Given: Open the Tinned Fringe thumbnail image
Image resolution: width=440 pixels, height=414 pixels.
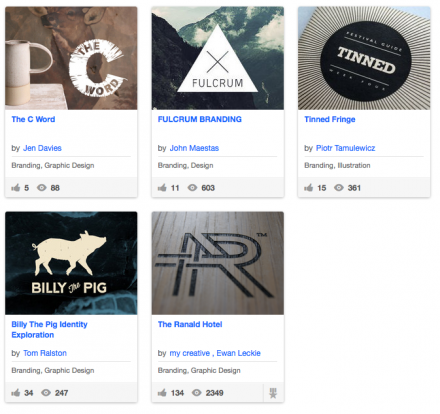Looking at the screenshot, I should [364, 58].
